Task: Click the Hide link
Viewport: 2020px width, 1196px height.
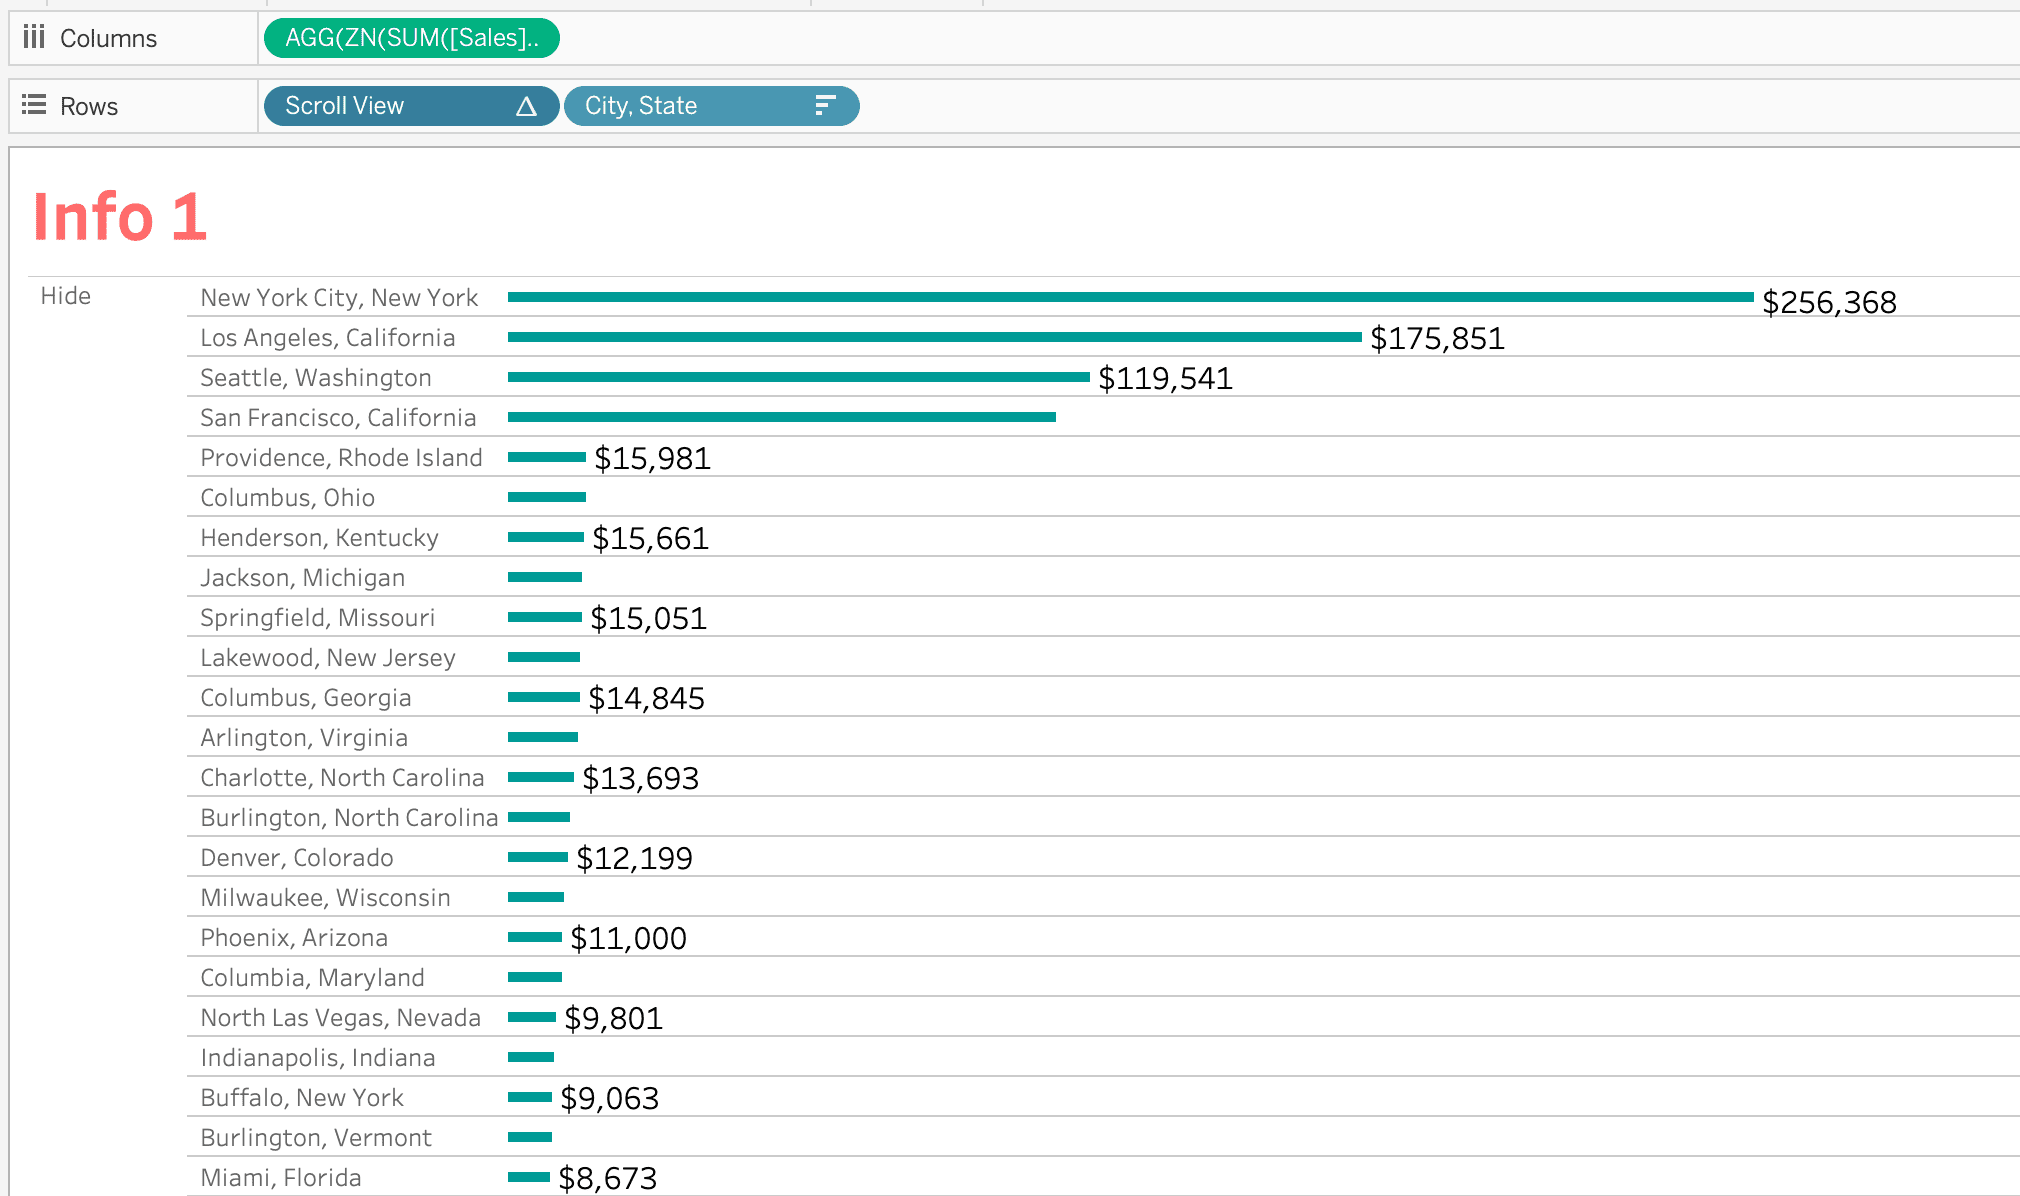Action: [x=66, y=295]
